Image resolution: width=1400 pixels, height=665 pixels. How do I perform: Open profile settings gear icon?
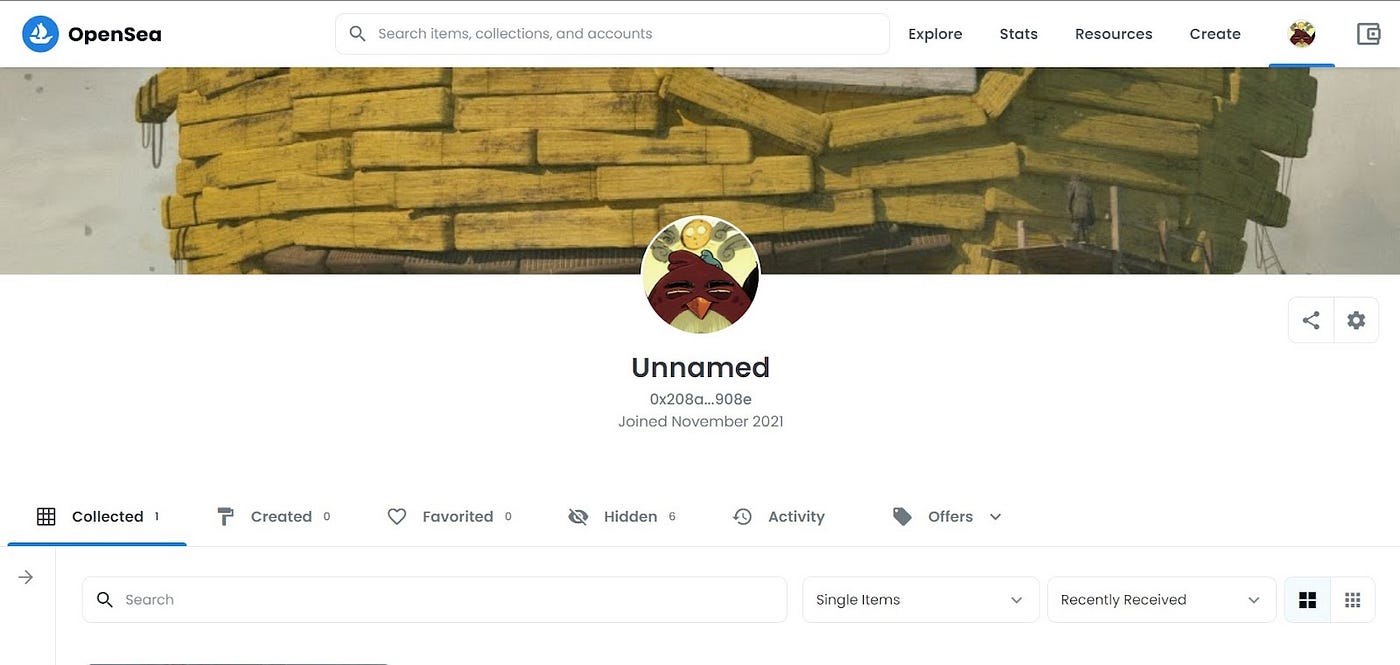[1356, 321]
